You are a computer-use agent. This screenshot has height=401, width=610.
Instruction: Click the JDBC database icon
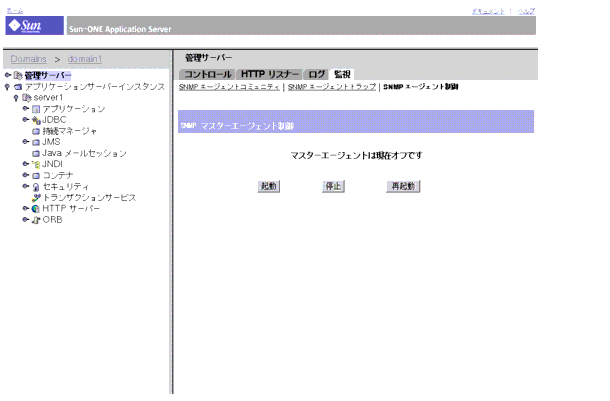36,120
